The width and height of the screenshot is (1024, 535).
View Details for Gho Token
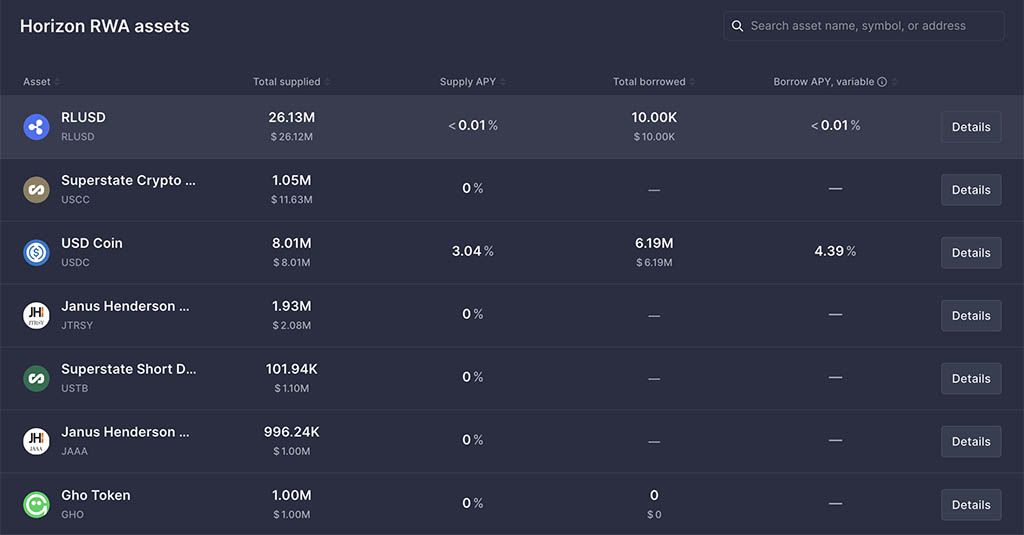pos(971,505)
